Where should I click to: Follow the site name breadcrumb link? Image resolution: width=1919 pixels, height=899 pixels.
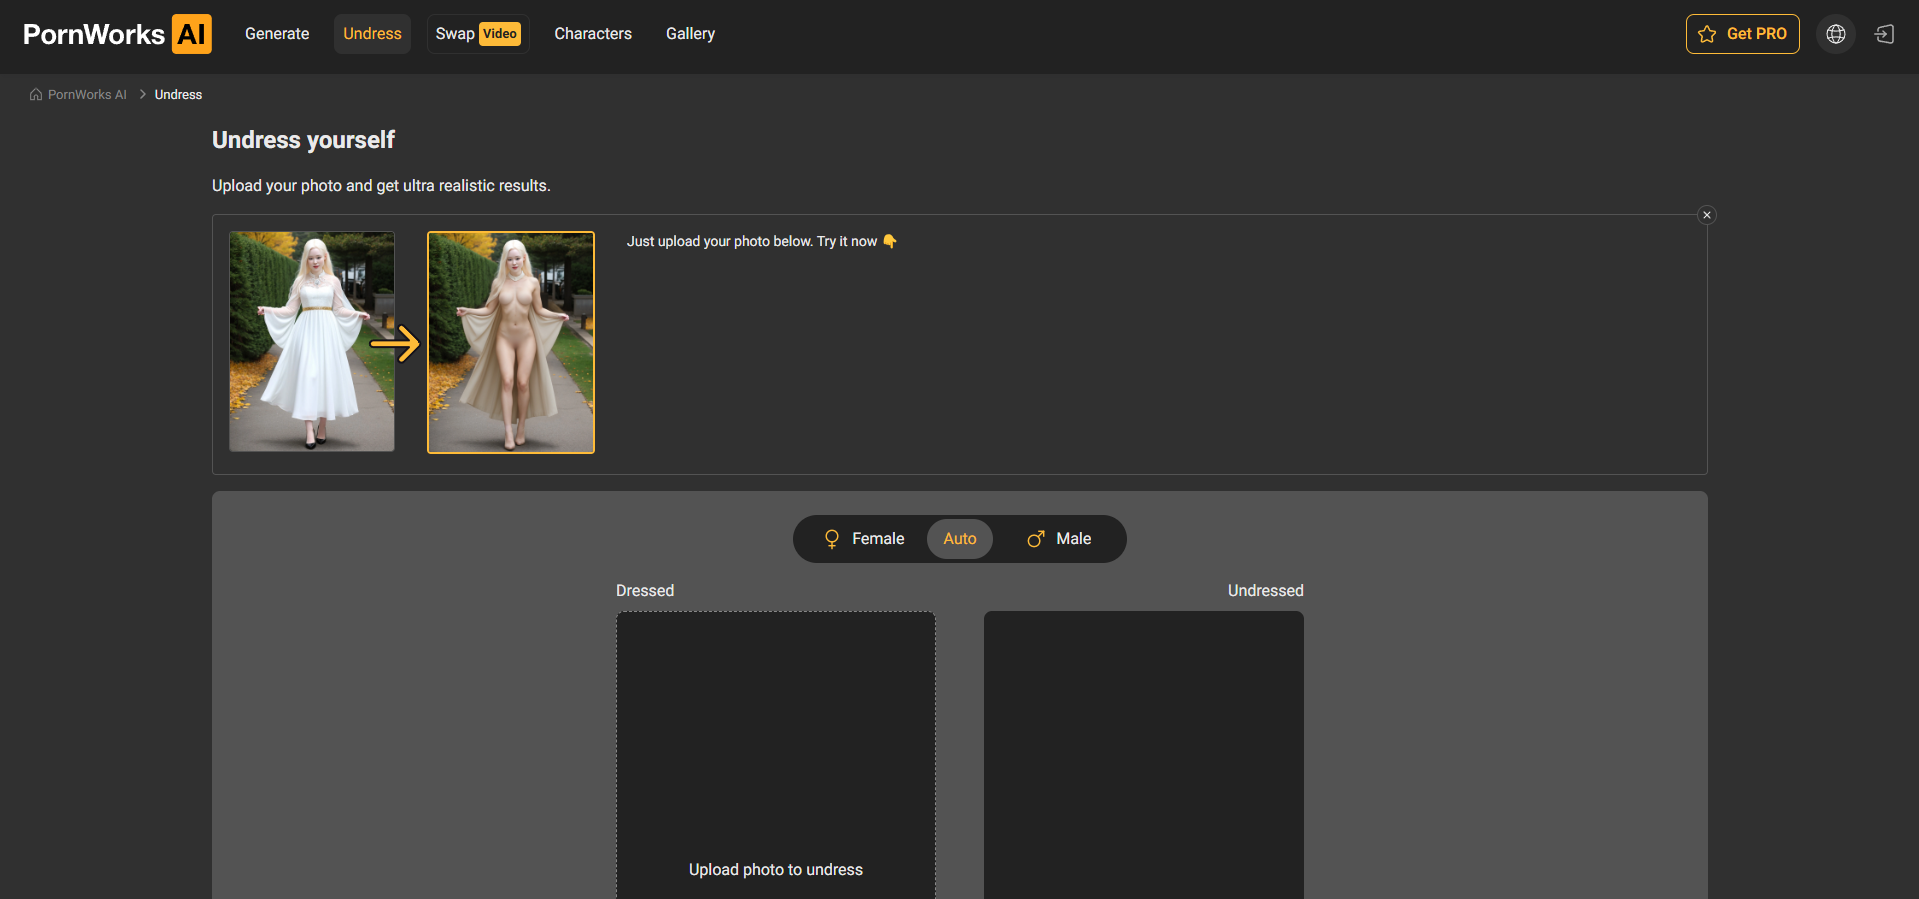pos(87,95)
